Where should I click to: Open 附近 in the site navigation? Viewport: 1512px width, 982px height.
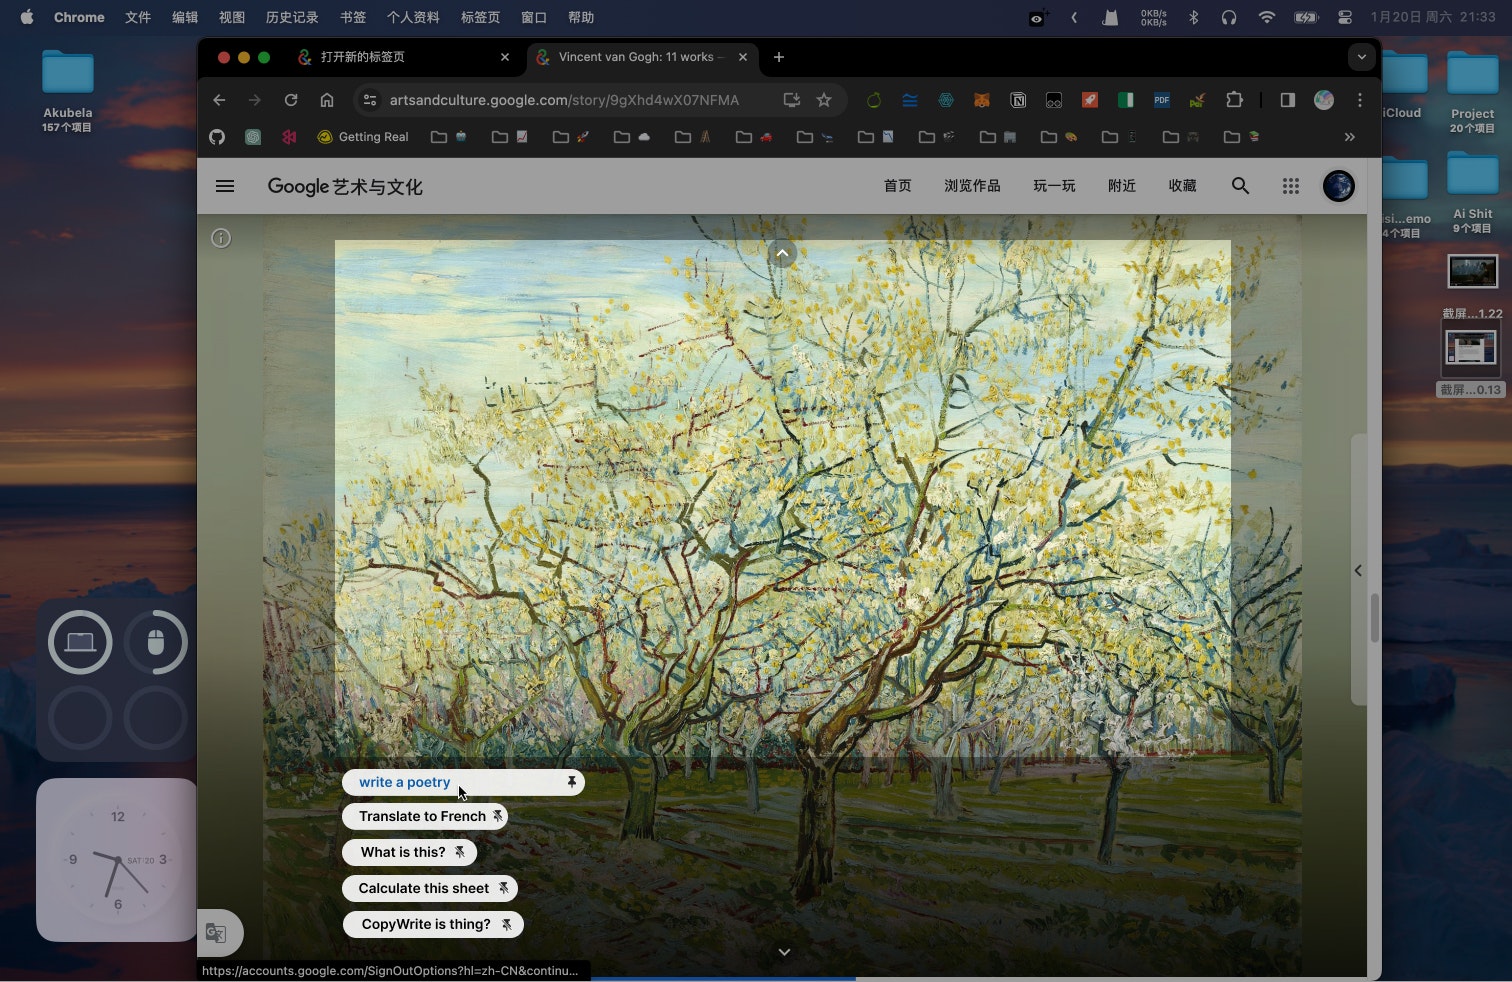[x=1122, y=186]
